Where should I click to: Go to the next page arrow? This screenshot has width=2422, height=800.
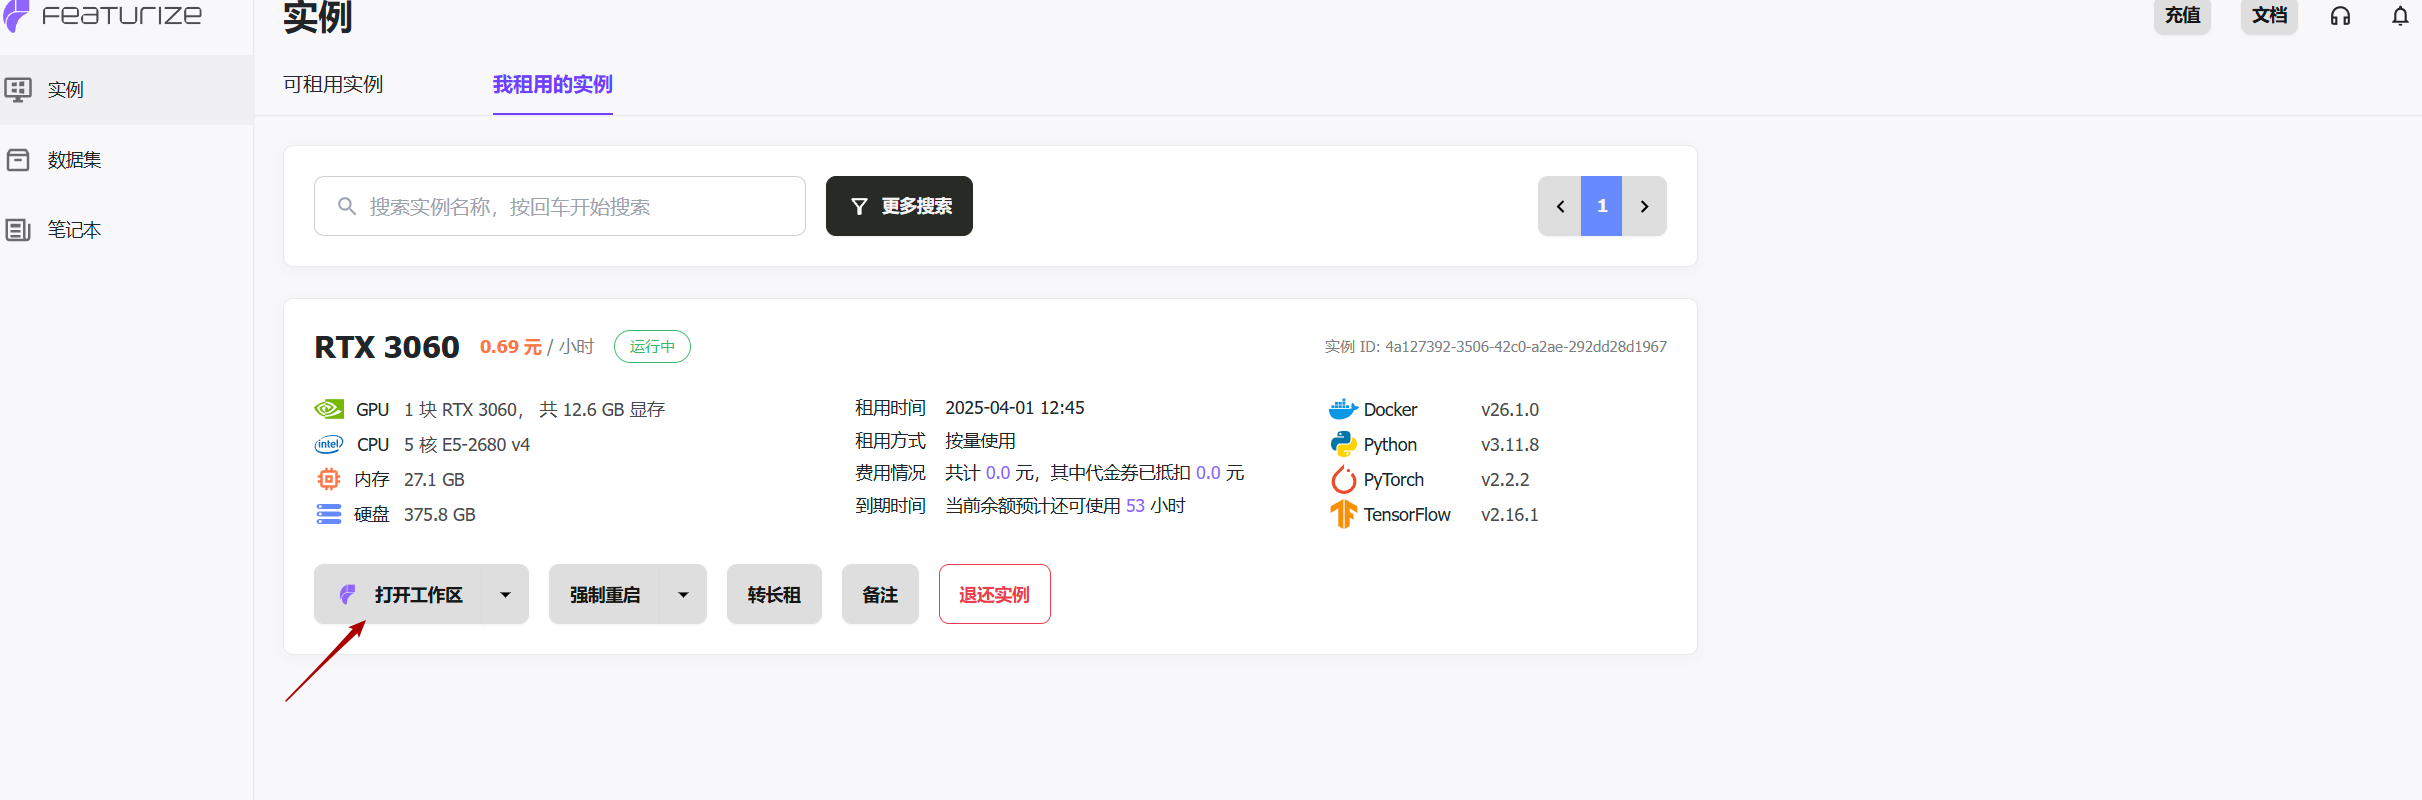[1644, 206]
